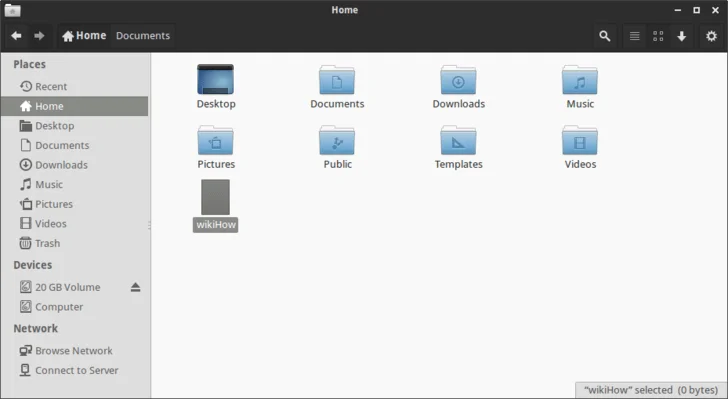Viewport: 728px width, 399px height.
Task: Select the wikiHow file icon
Action: 215,197
